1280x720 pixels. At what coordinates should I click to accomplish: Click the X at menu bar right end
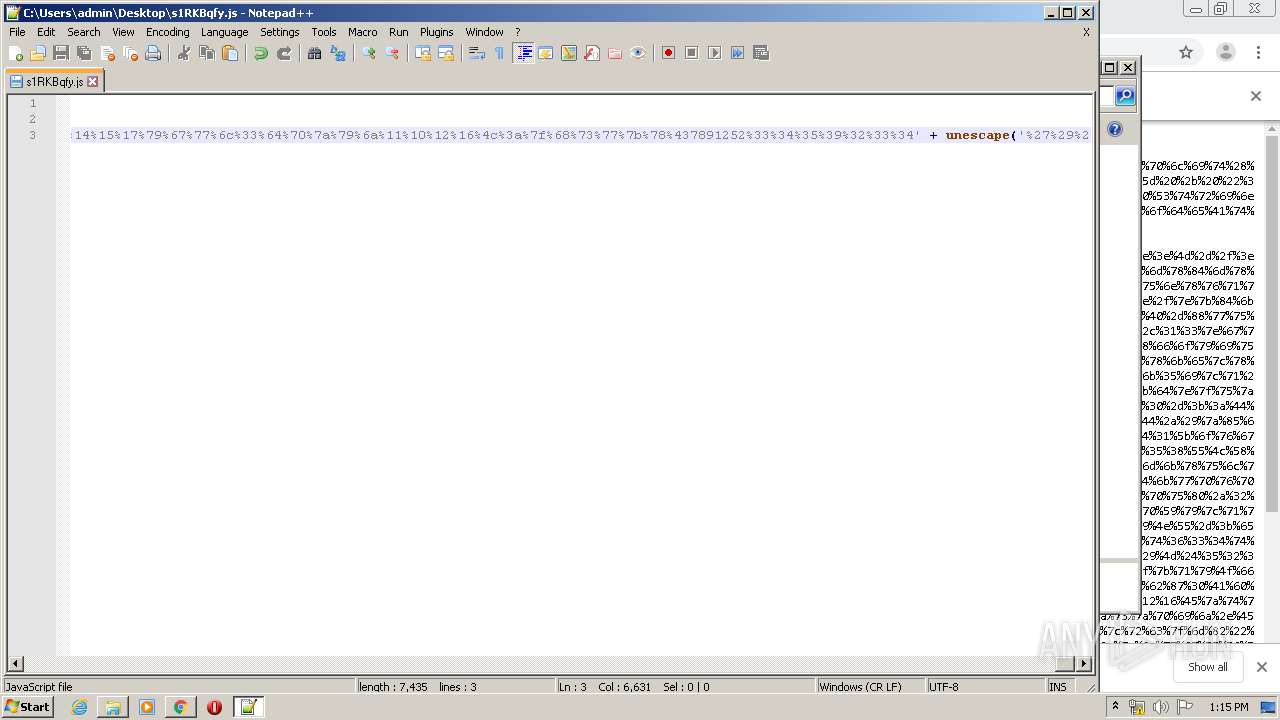(1086, 32)
